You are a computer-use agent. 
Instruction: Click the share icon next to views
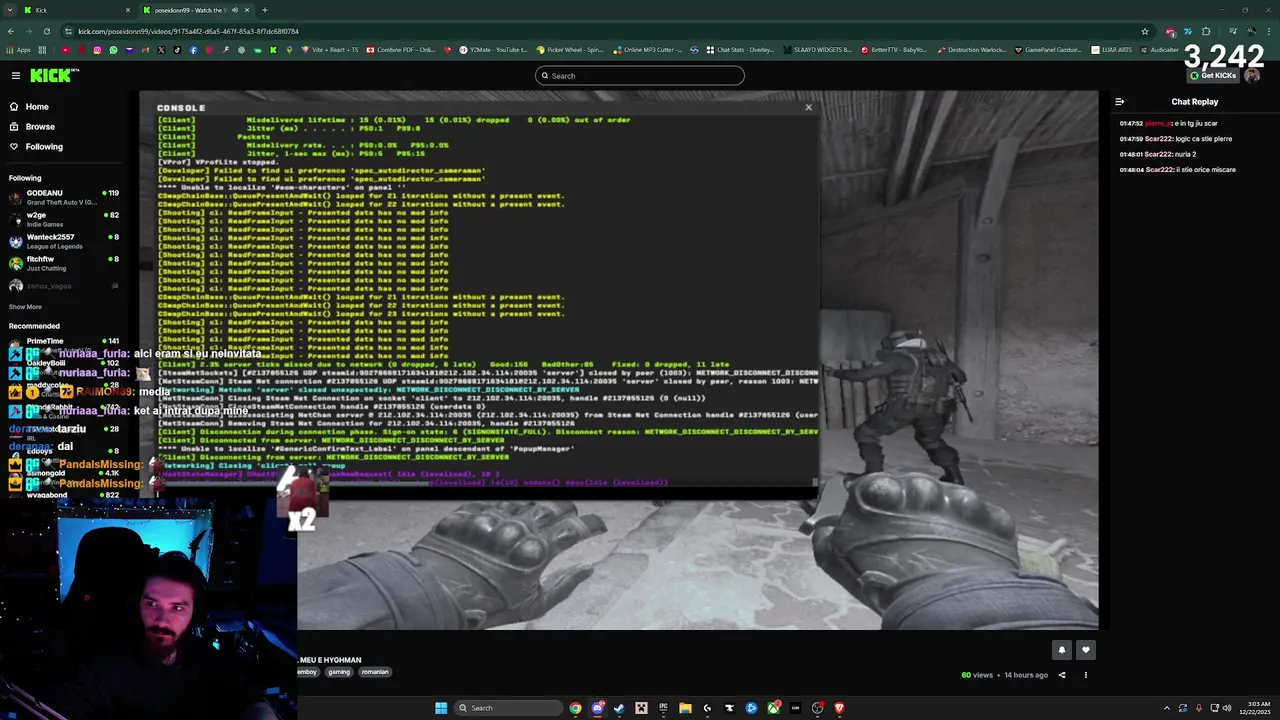tap(1062, 675)
